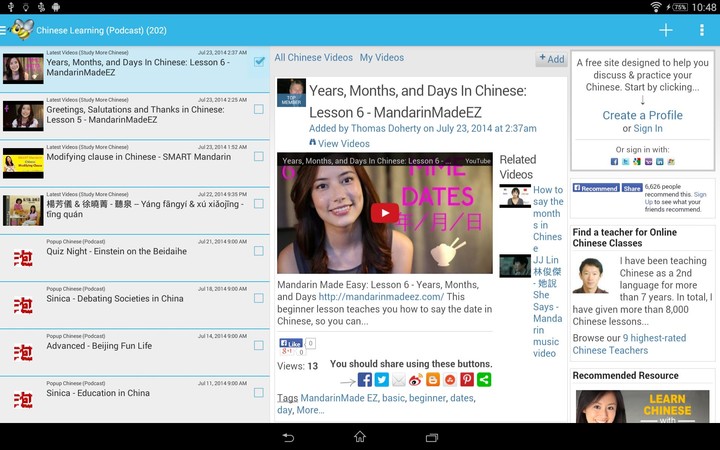Screen dimensions: 720x450
Task: Tap the Android recent apps icon
Action: (x=432, y=437)
